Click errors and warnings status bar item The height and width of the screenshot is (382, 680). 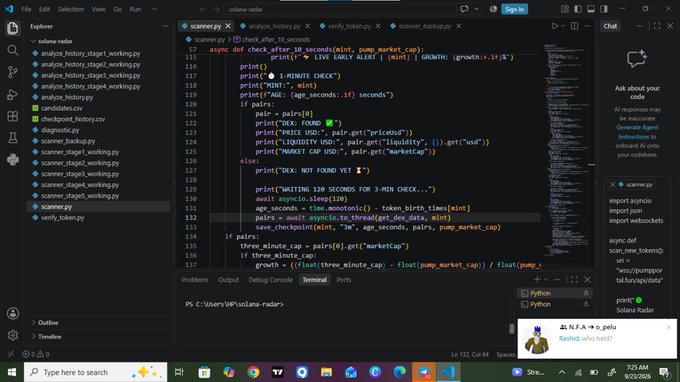click(x=36, y=354)
